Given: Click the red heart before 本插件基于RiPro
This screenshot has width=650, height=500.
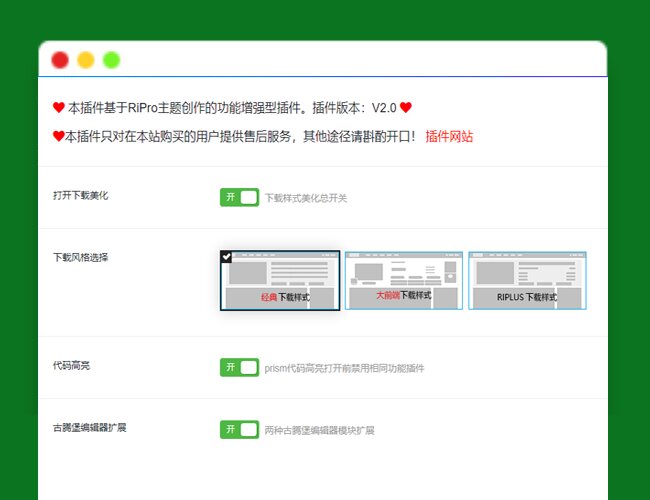Looking at the screenshot, I should point(59,107).
